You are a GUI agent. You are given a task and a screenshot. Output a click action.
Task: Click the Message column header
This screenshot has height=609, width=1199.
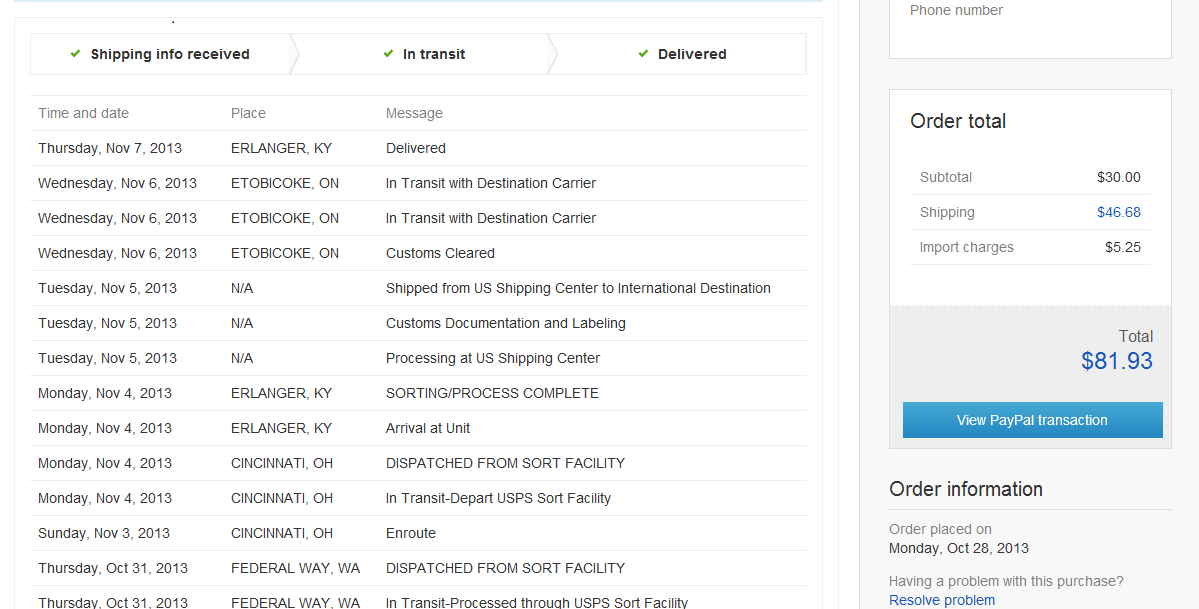(414, 113)
